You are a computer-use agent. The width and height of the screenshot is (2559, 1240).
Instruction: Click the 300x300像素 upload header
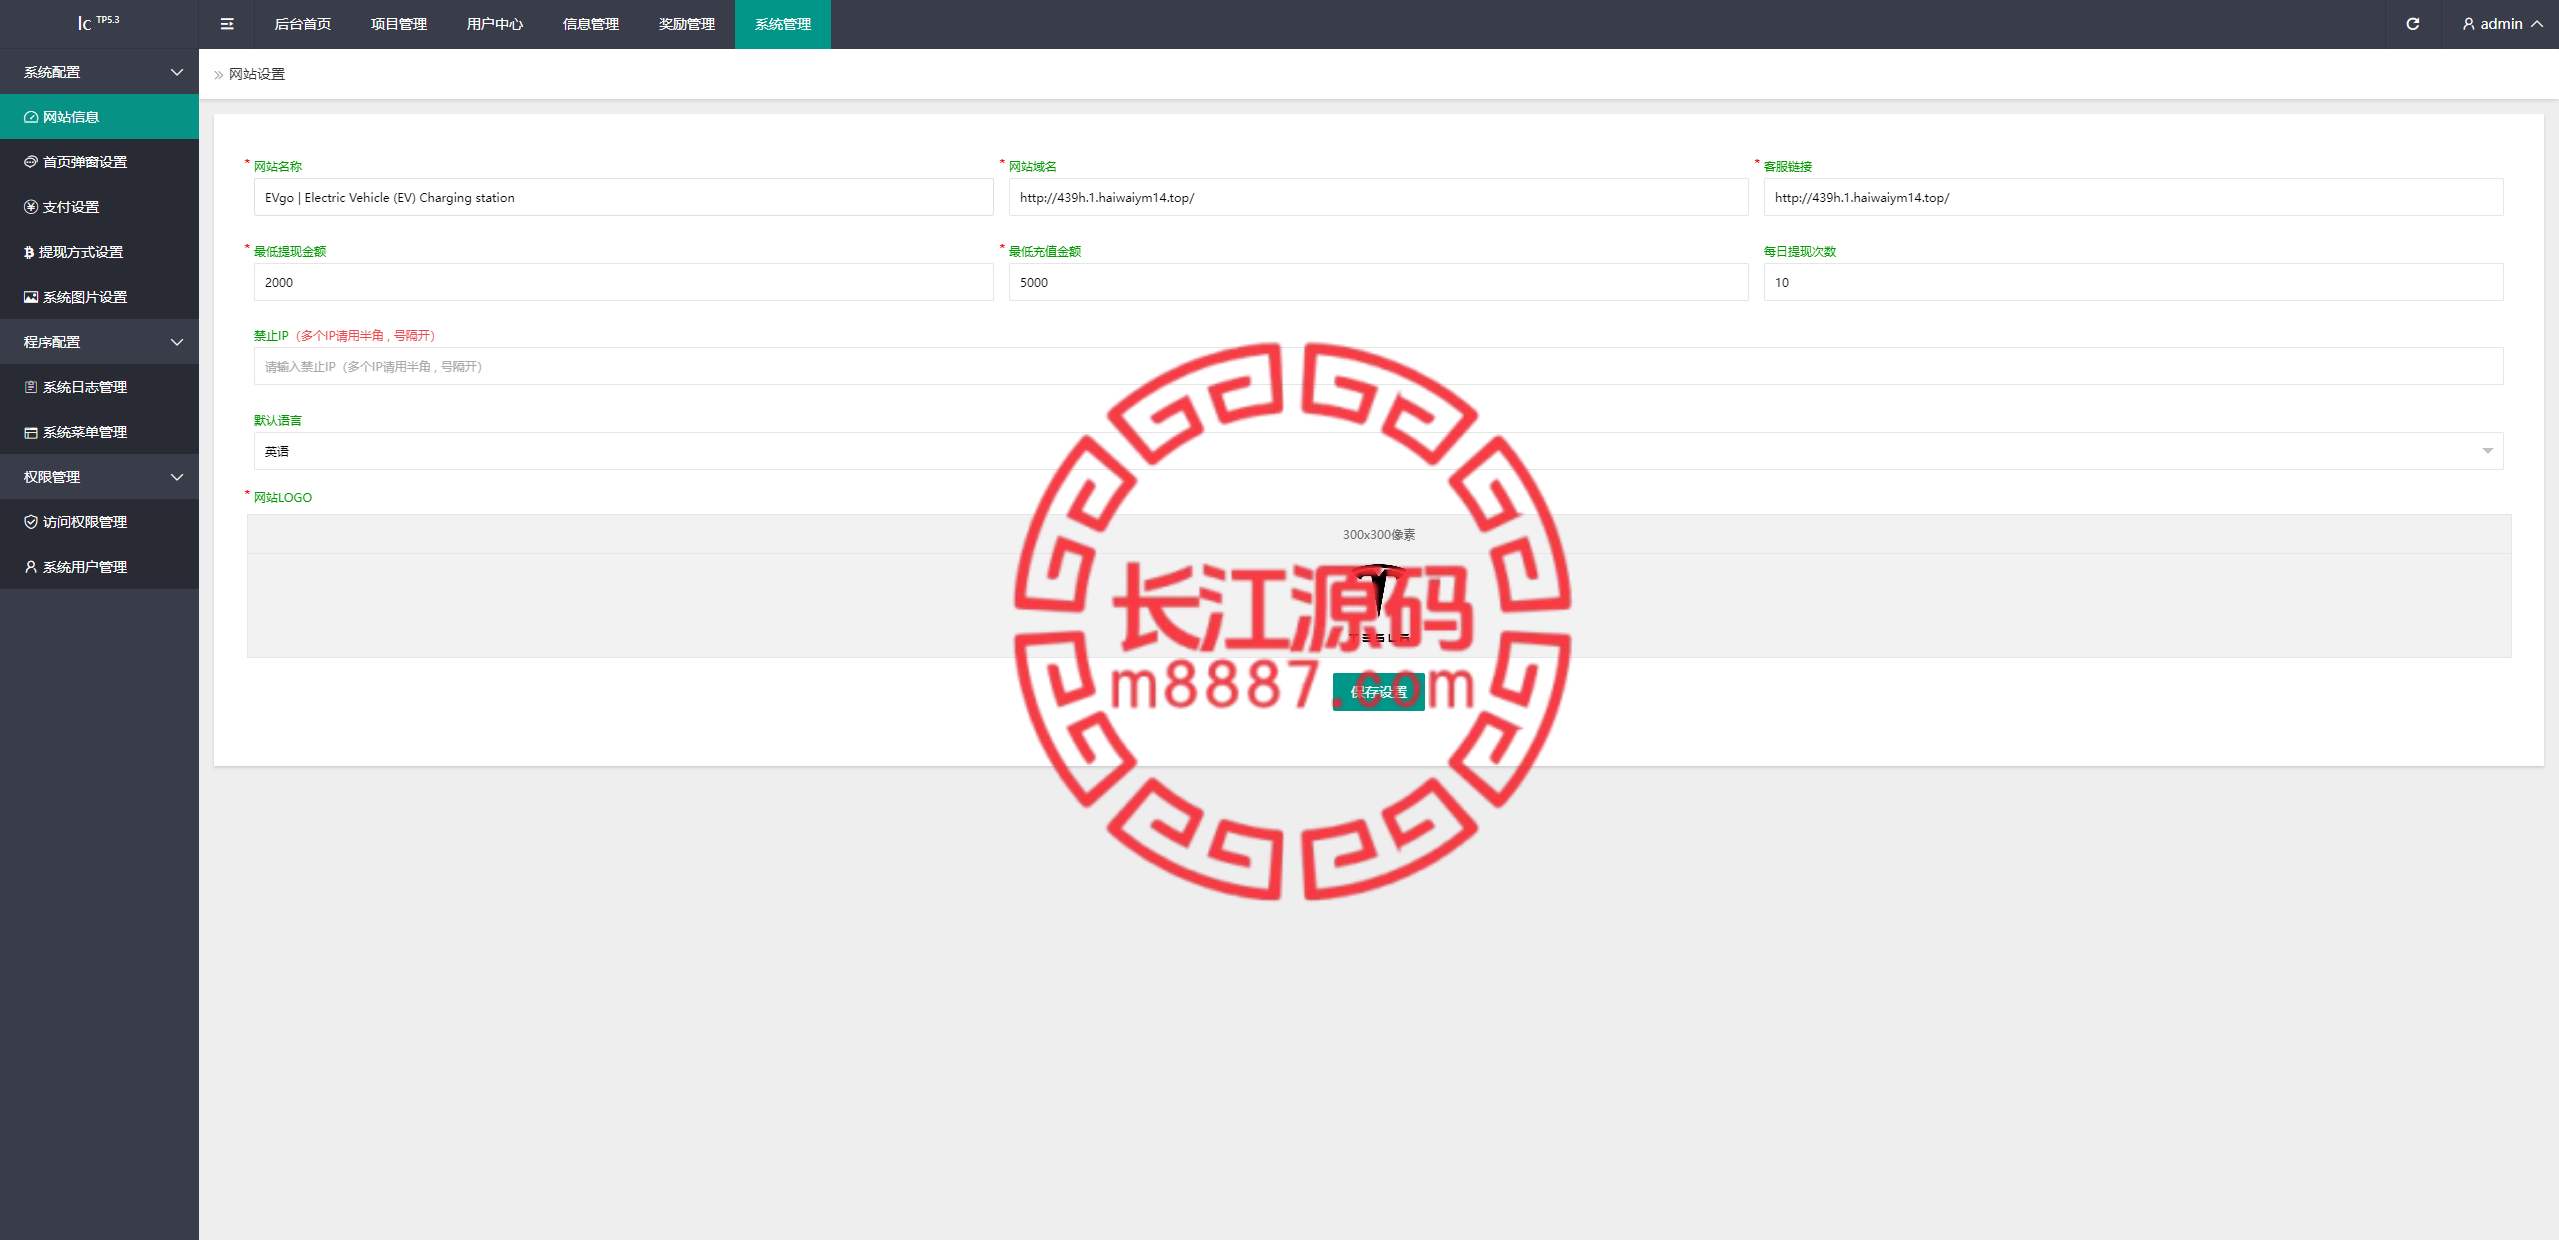click(1379, 534)
